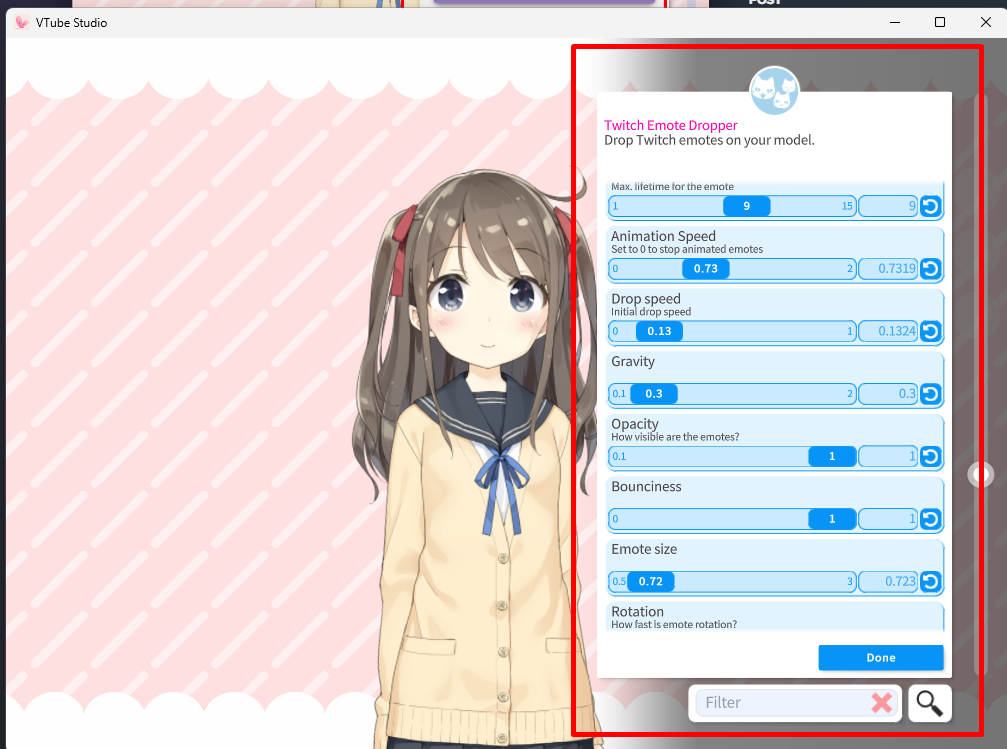The height and width of the screenshot is (749, 1007).
Task: Reset the Max lifetime slider value
Action: pos(930,206)
